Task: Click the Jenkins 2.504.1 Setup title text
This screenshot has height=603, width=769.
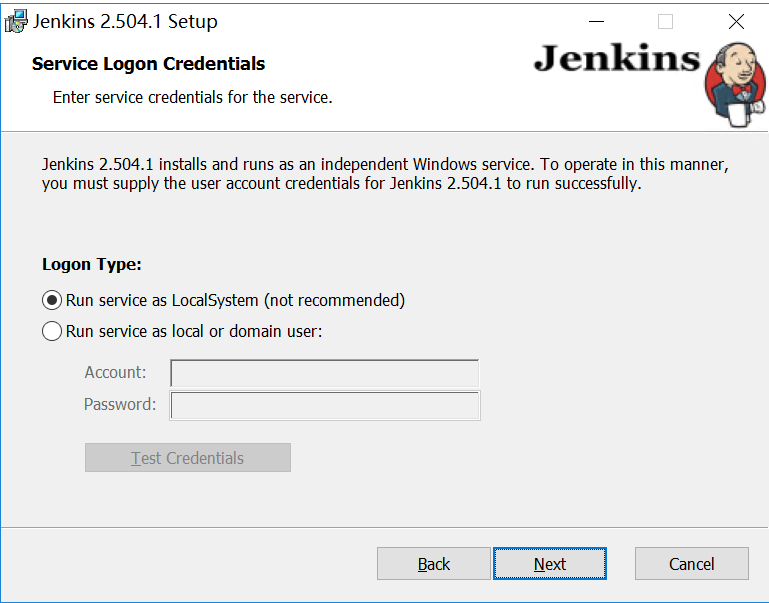Action: coord(125,22)
